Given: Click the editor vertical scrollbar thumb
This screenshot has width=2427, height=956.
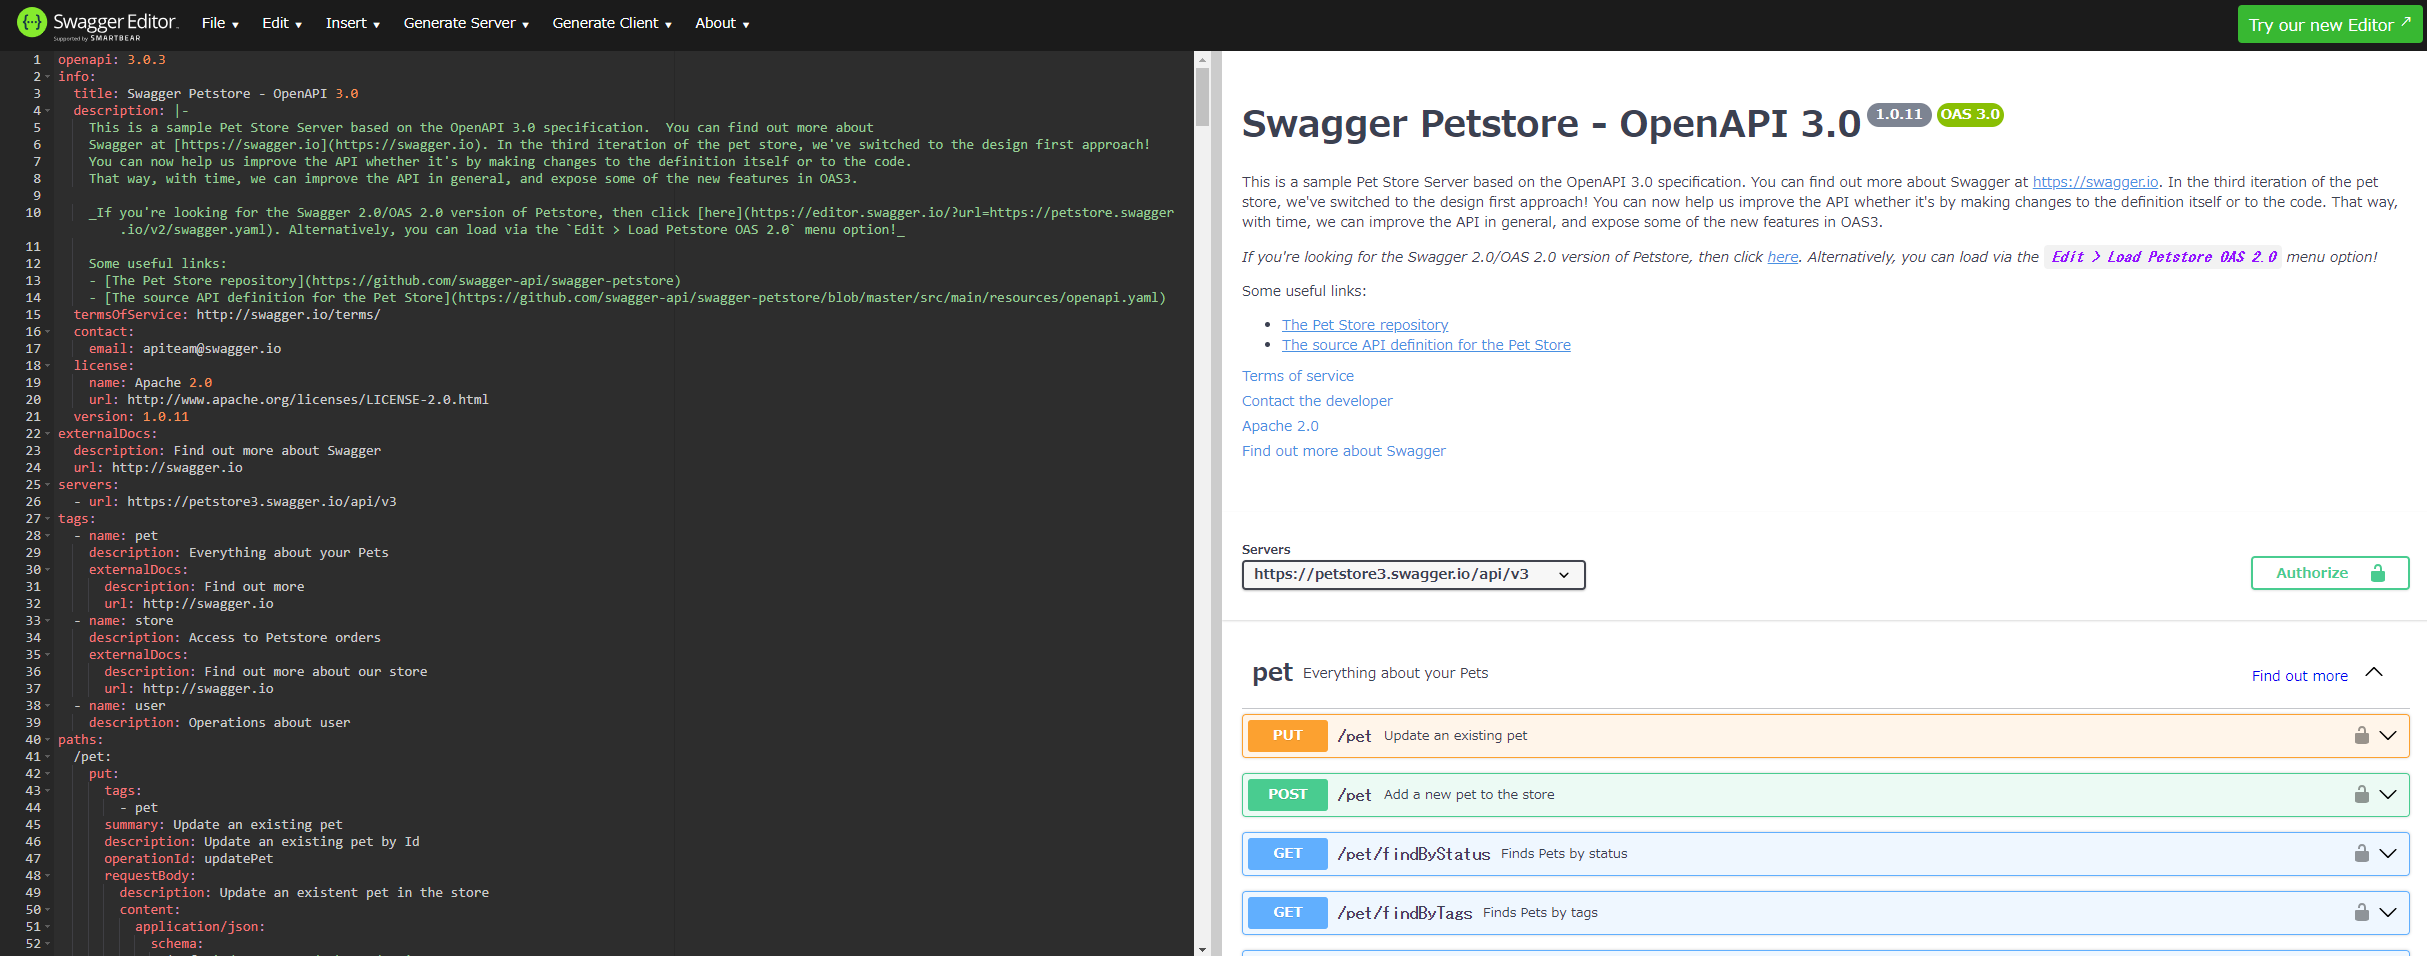Looking at the screenshot, I should [x=1202, y=95].
